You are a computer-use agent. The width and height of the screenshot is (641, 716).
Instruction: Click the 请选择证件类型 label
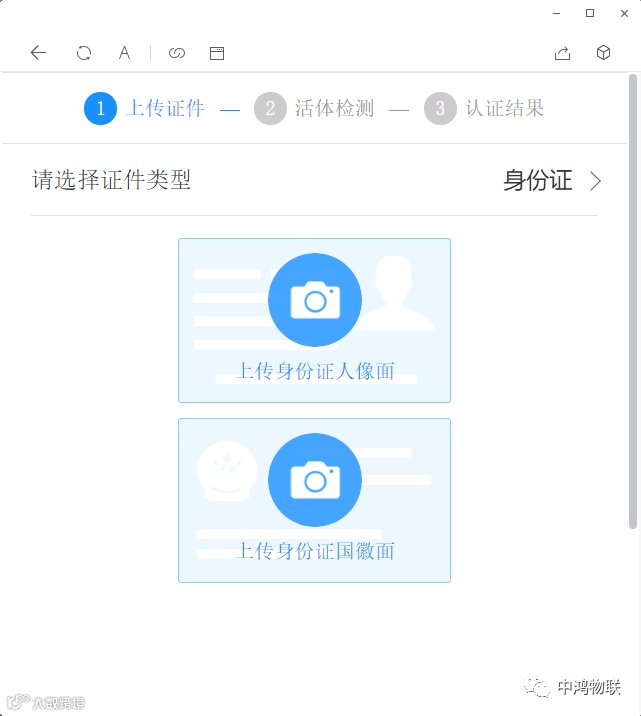(111, 179)
